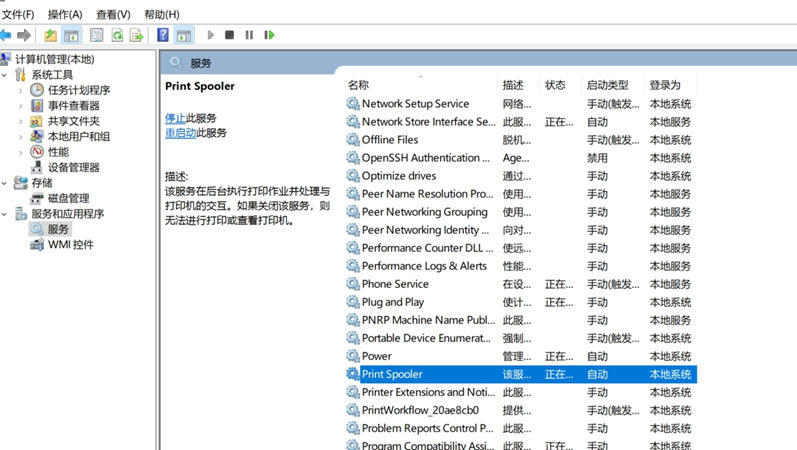Select 磁盘管理 in the tree
797x450 pixels.
coord(69,198)
